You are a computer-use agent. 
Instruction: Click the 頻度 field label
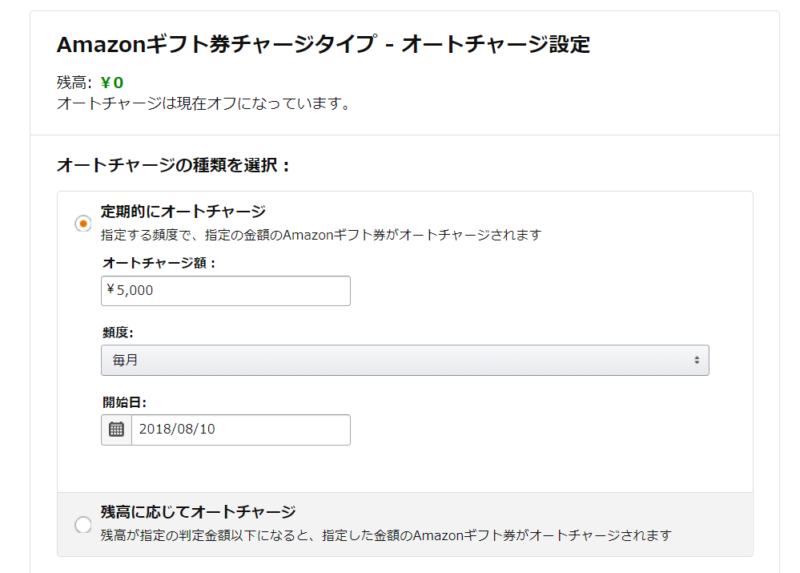click(x=118, y=333)
